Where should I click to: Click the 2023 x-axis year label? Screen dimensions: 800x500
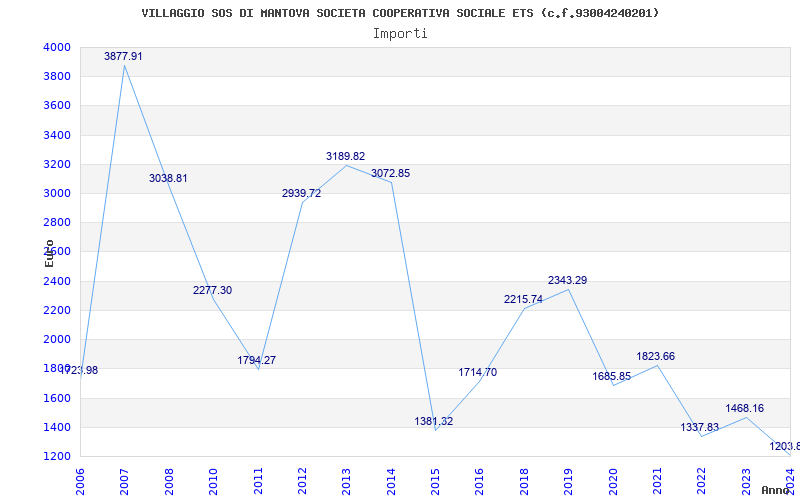746,481
